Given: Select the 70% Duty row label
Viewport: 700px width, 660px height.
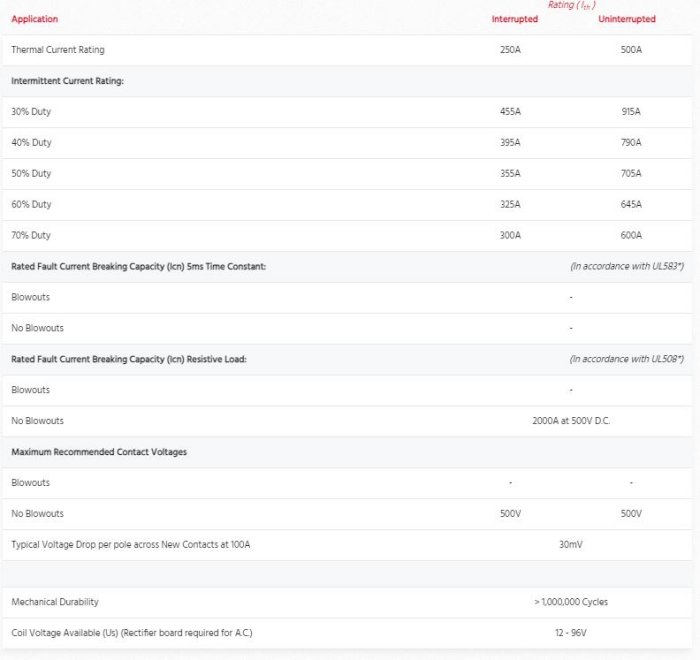Looking at the screenshot, I should (x=31, y=236).
